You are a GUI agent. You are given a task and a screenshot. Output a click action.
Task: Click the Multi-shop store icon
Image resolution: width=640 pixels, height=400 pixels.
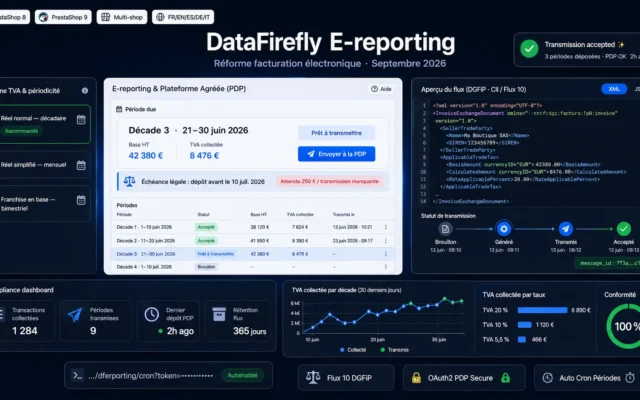coord(105,17)
